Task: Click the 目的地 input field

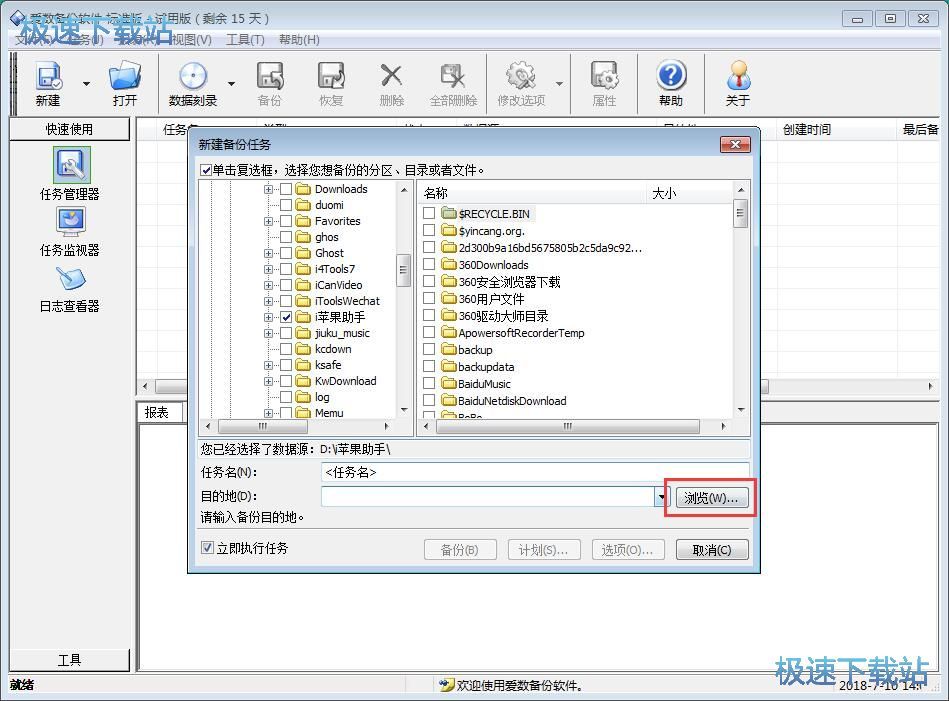Action: (x=488, y=497)
